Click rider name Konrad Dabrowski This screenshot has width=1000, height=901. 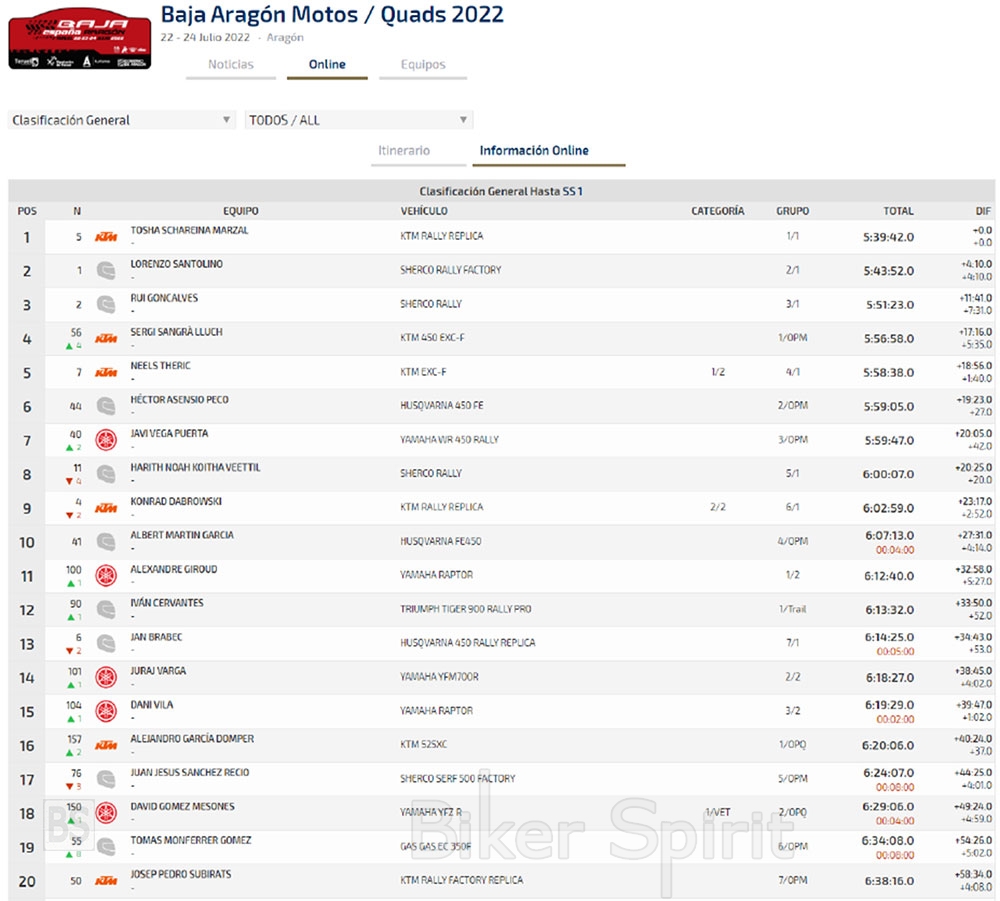[x=176, y=501]
